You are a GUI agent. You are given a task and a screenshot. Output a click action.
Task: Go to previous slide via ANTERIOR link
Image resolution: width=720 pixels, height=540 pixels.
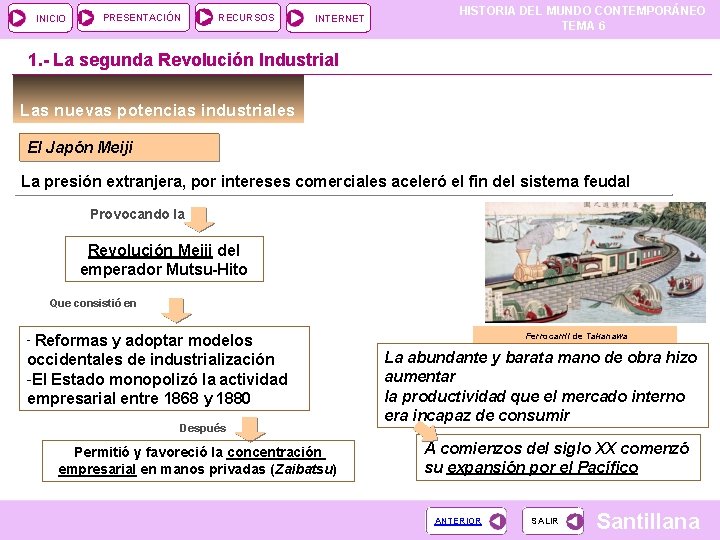(458, 521)
